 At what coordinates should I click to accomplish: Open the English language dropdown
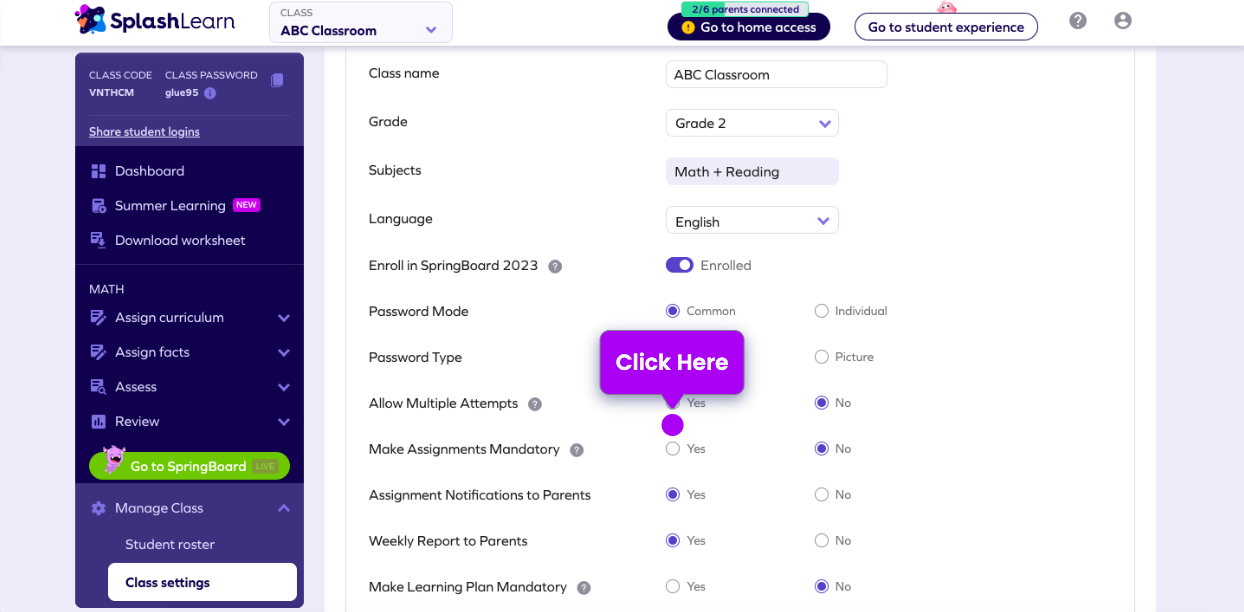click(x=752, y=221)
